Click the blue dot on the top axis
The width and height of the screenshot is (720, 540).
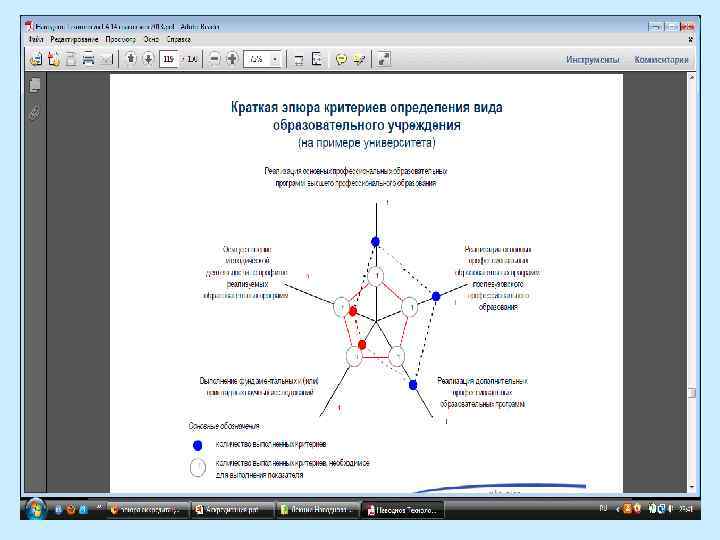coord(376,242)
